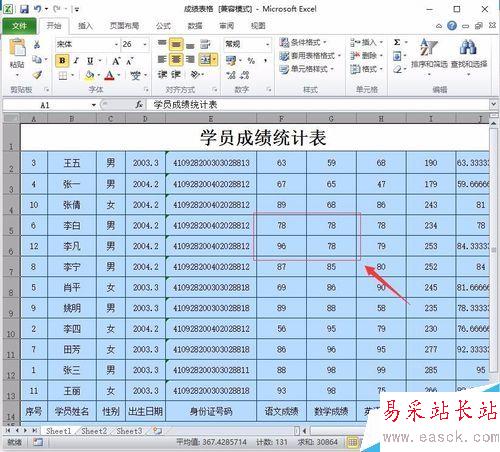Viewport: 500px width, 452px height.
Task: Open the fill color dropdown arrow
Action: [x=99, y=76]
